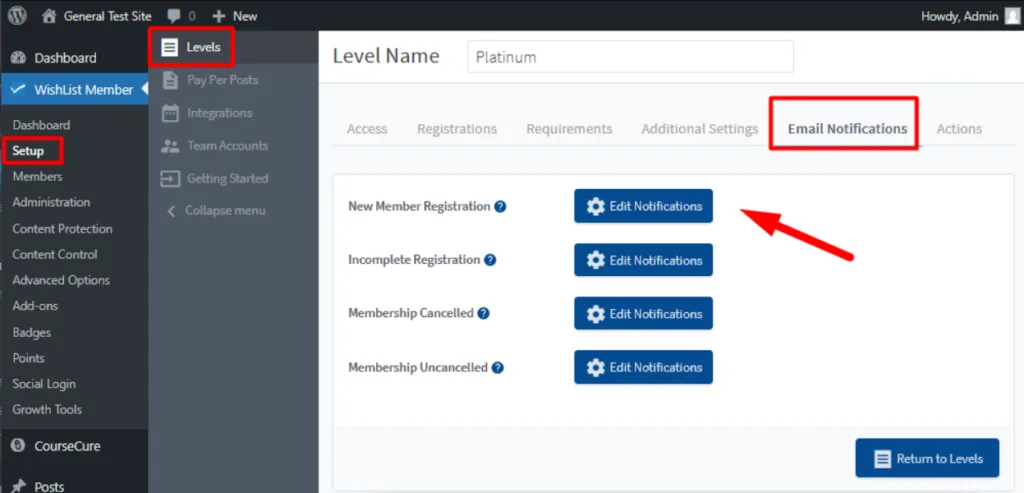This screenshot has width=1024, height=493.
Task: Click the Pay Per Posts document icon
Action: coord(170,80)
